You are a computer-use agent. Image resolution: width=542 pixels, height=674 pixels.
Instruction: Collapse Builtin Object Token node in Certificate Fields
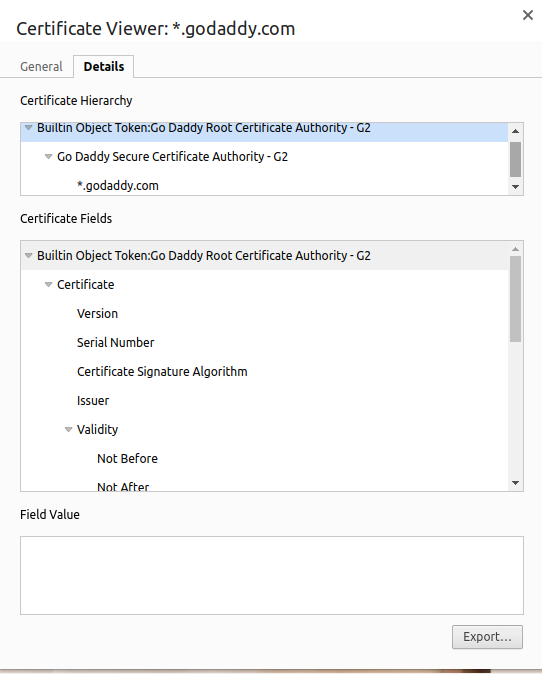click(x=28, y=255)
